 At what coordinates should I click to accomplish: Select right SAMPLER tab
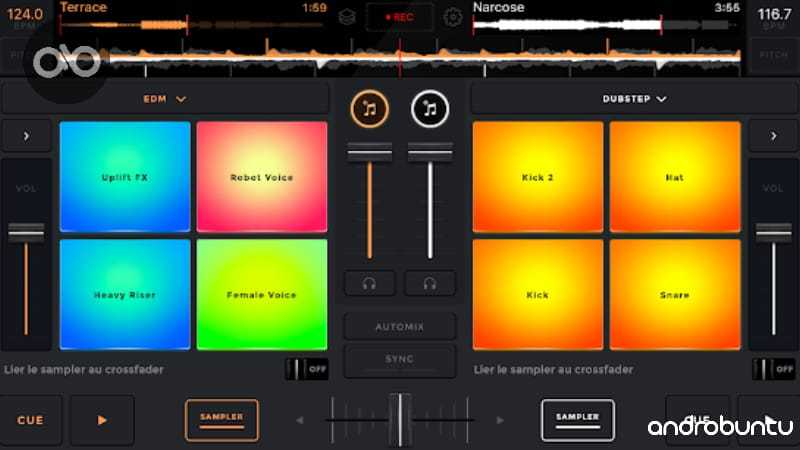pyautogui.click(x=578, y=420)
